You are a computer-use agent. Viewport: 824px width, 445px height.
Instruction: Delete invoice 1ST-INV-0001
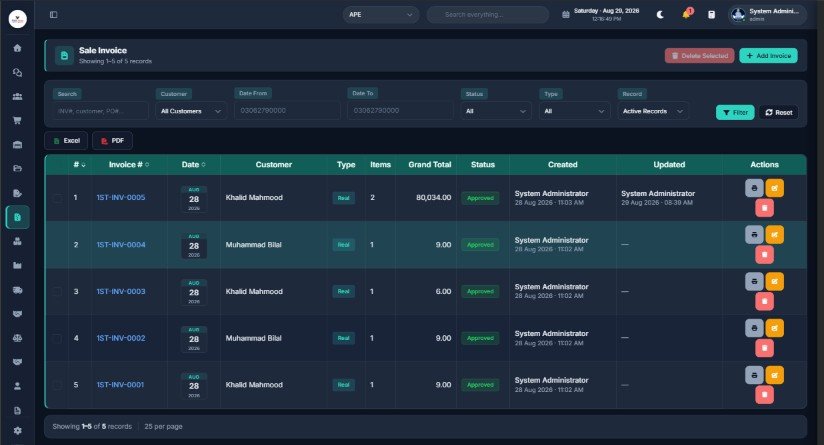coord(764,395)
